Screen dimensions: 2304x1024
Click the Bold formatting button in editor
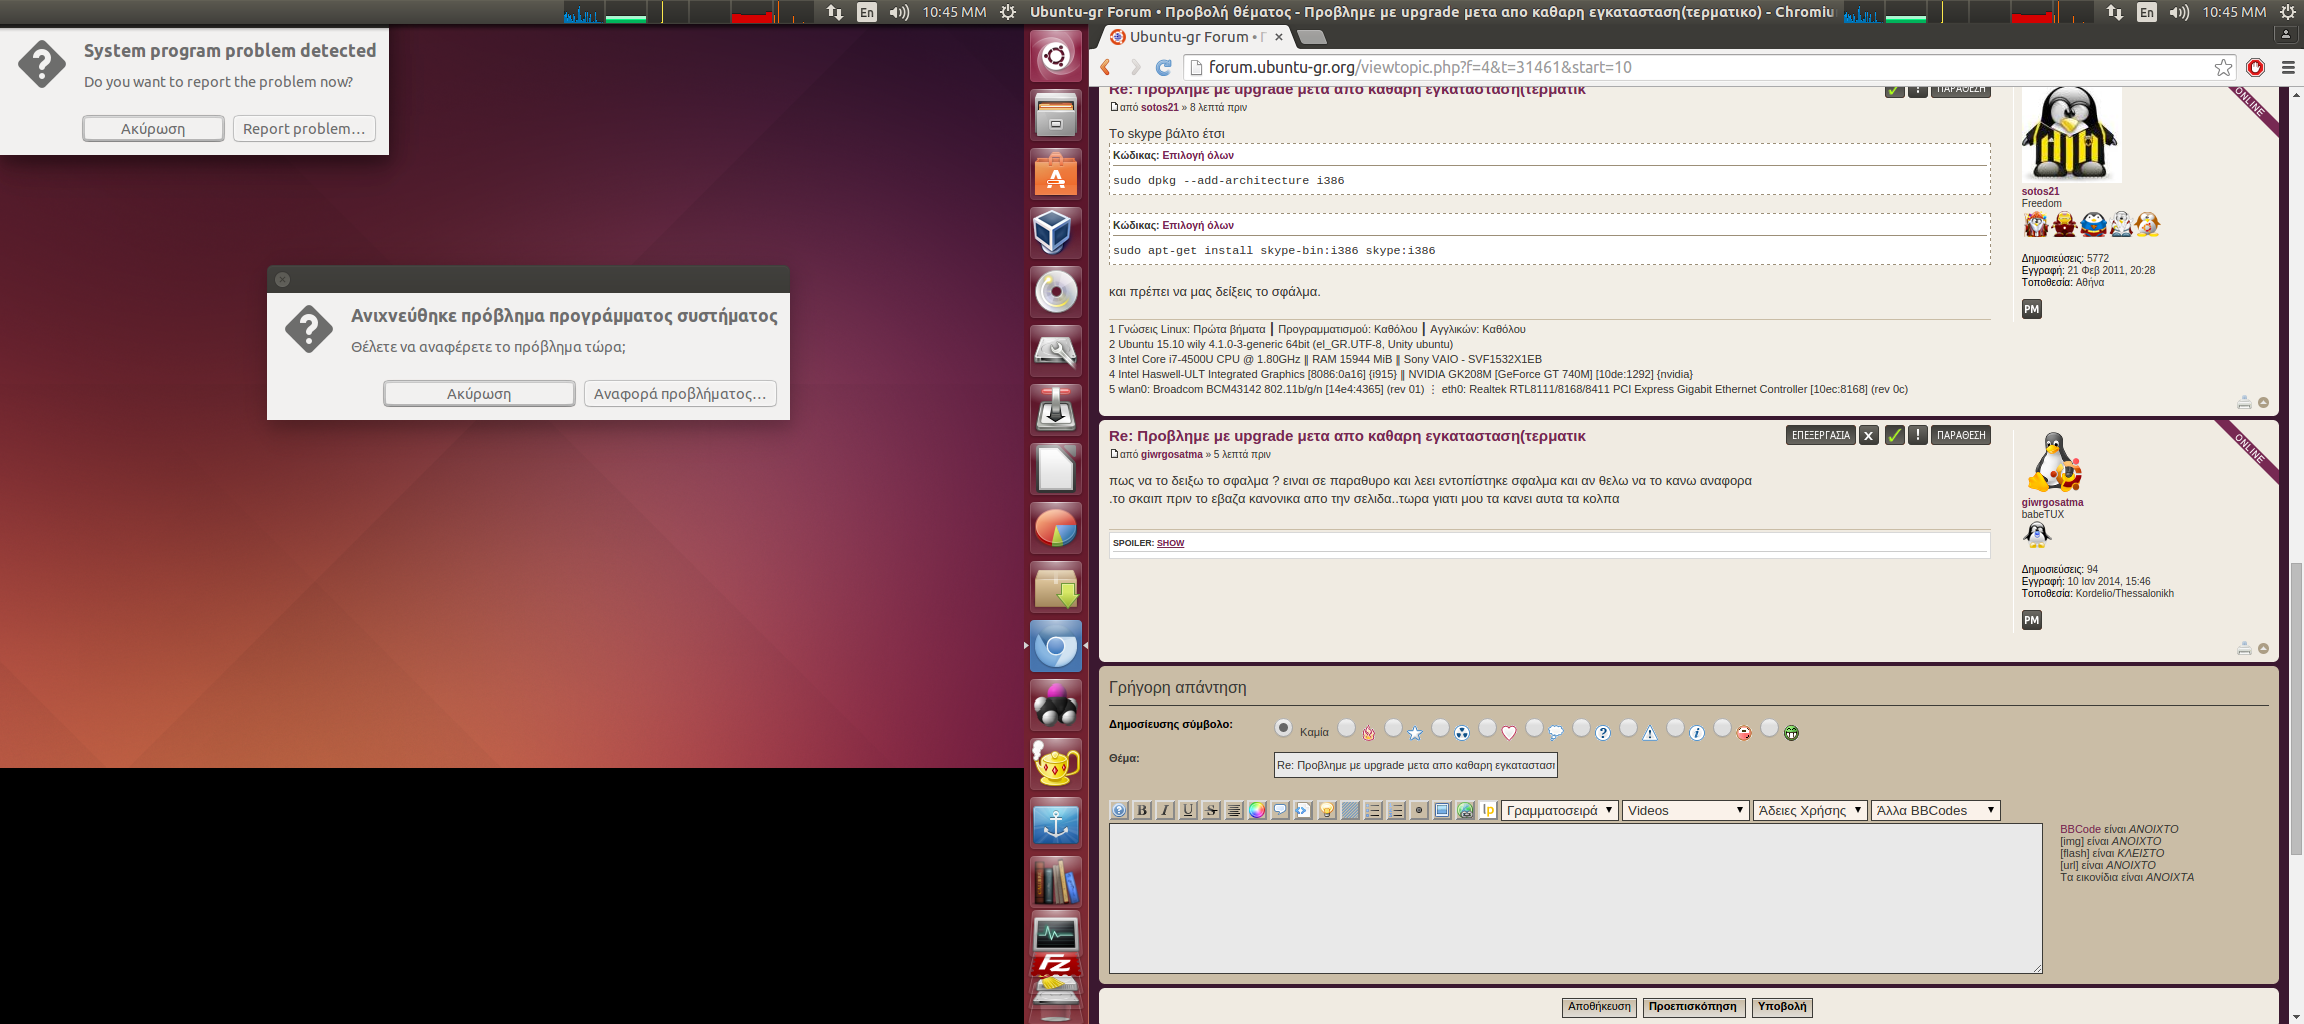point(1142,810)
